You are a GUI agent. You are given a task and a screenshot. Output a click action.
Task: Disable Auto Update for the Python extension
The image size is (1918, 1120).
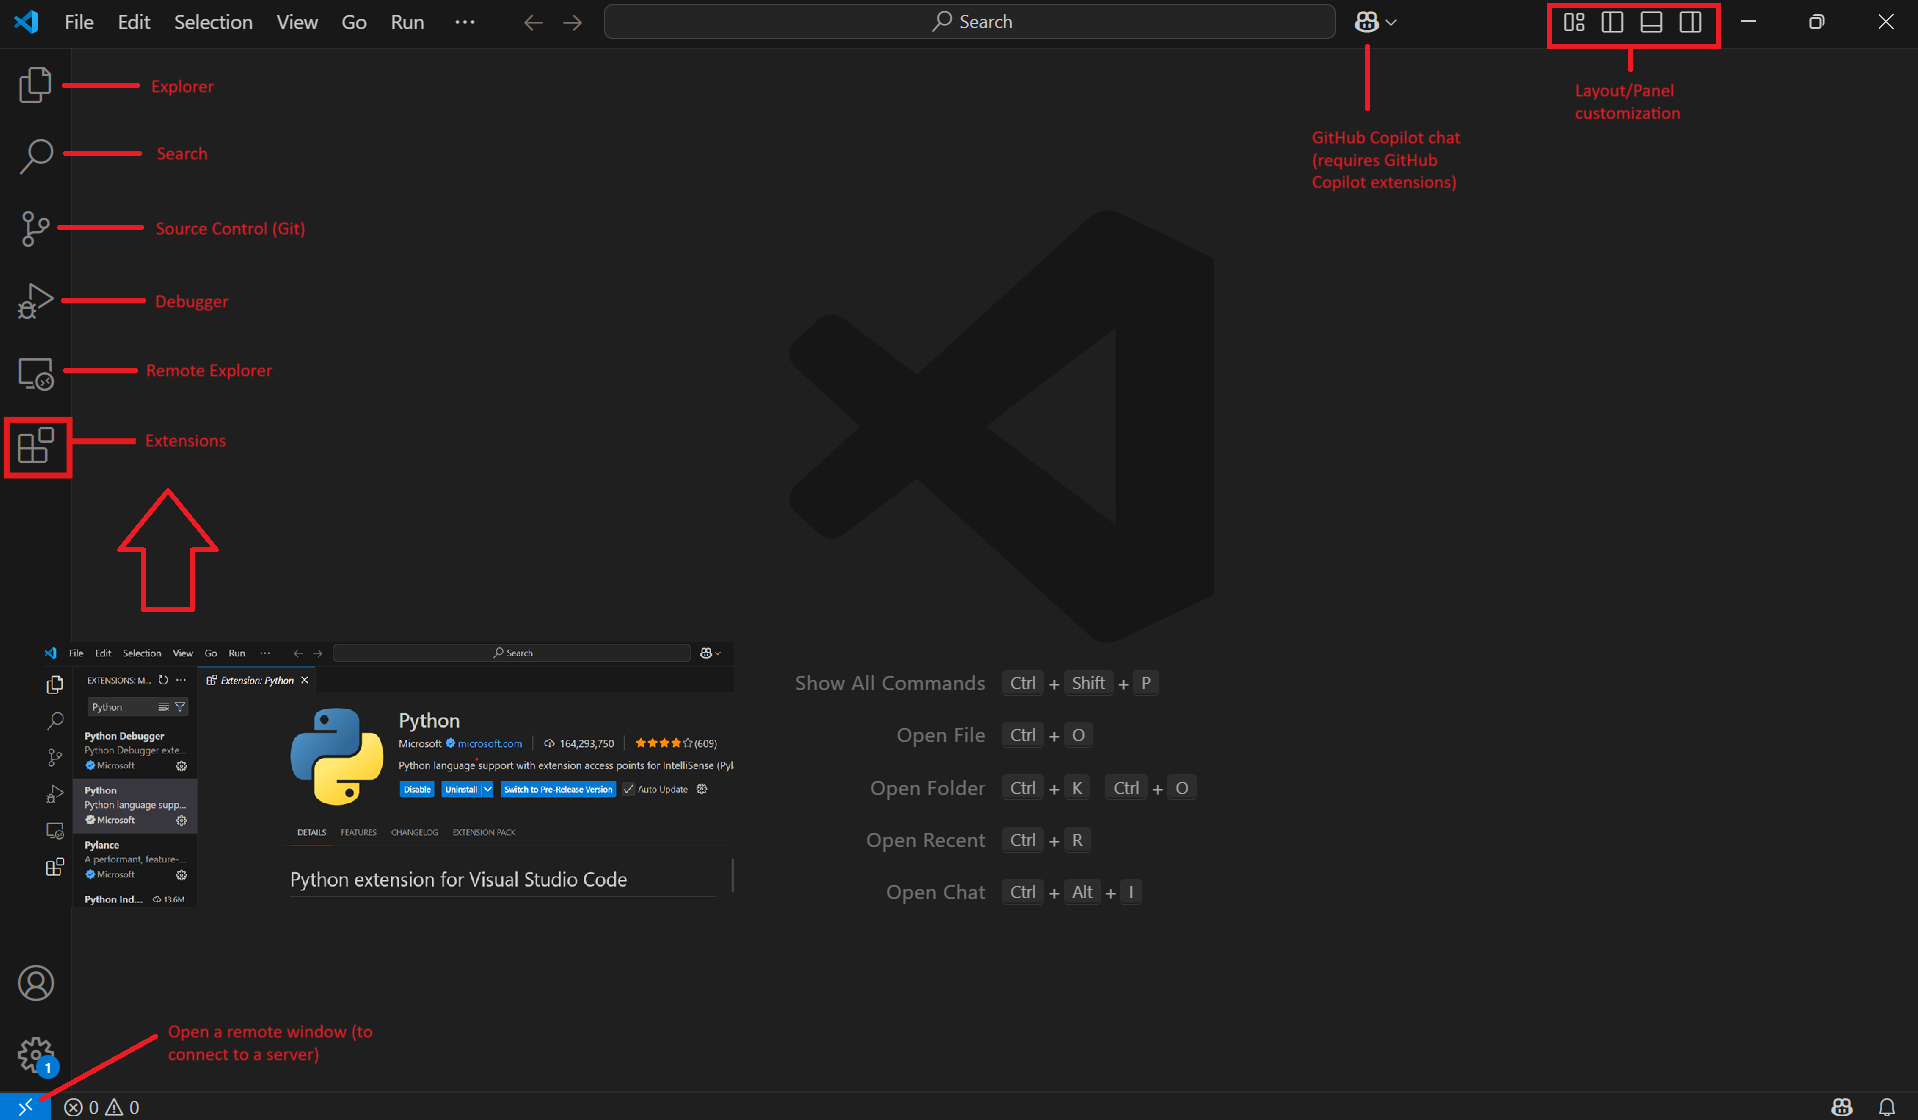coord(627,789)
